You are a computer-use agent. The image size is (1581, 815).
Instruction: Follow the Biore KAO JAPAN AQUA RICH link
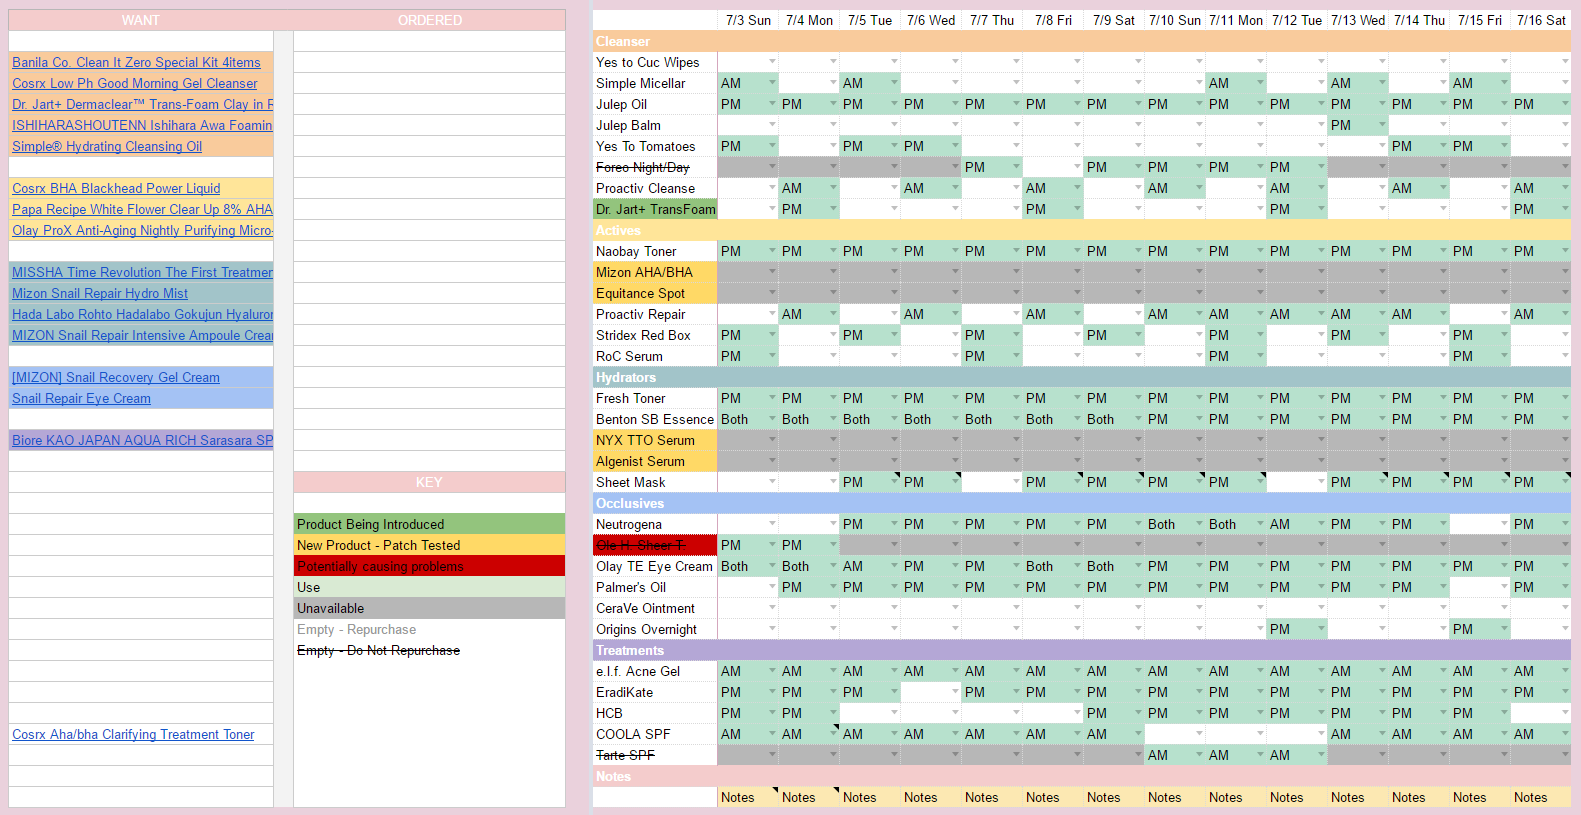coord(142,440)
